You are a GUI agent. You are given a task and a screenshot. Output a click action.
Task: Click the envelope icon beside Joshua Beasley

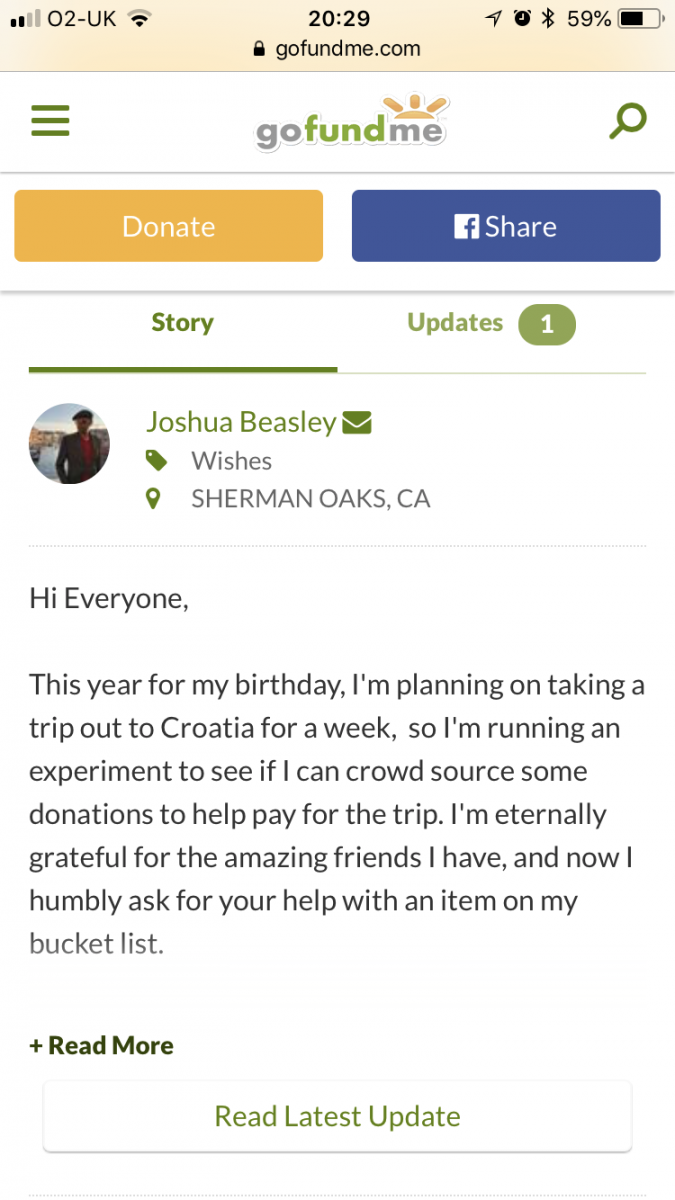click(357, 423)
